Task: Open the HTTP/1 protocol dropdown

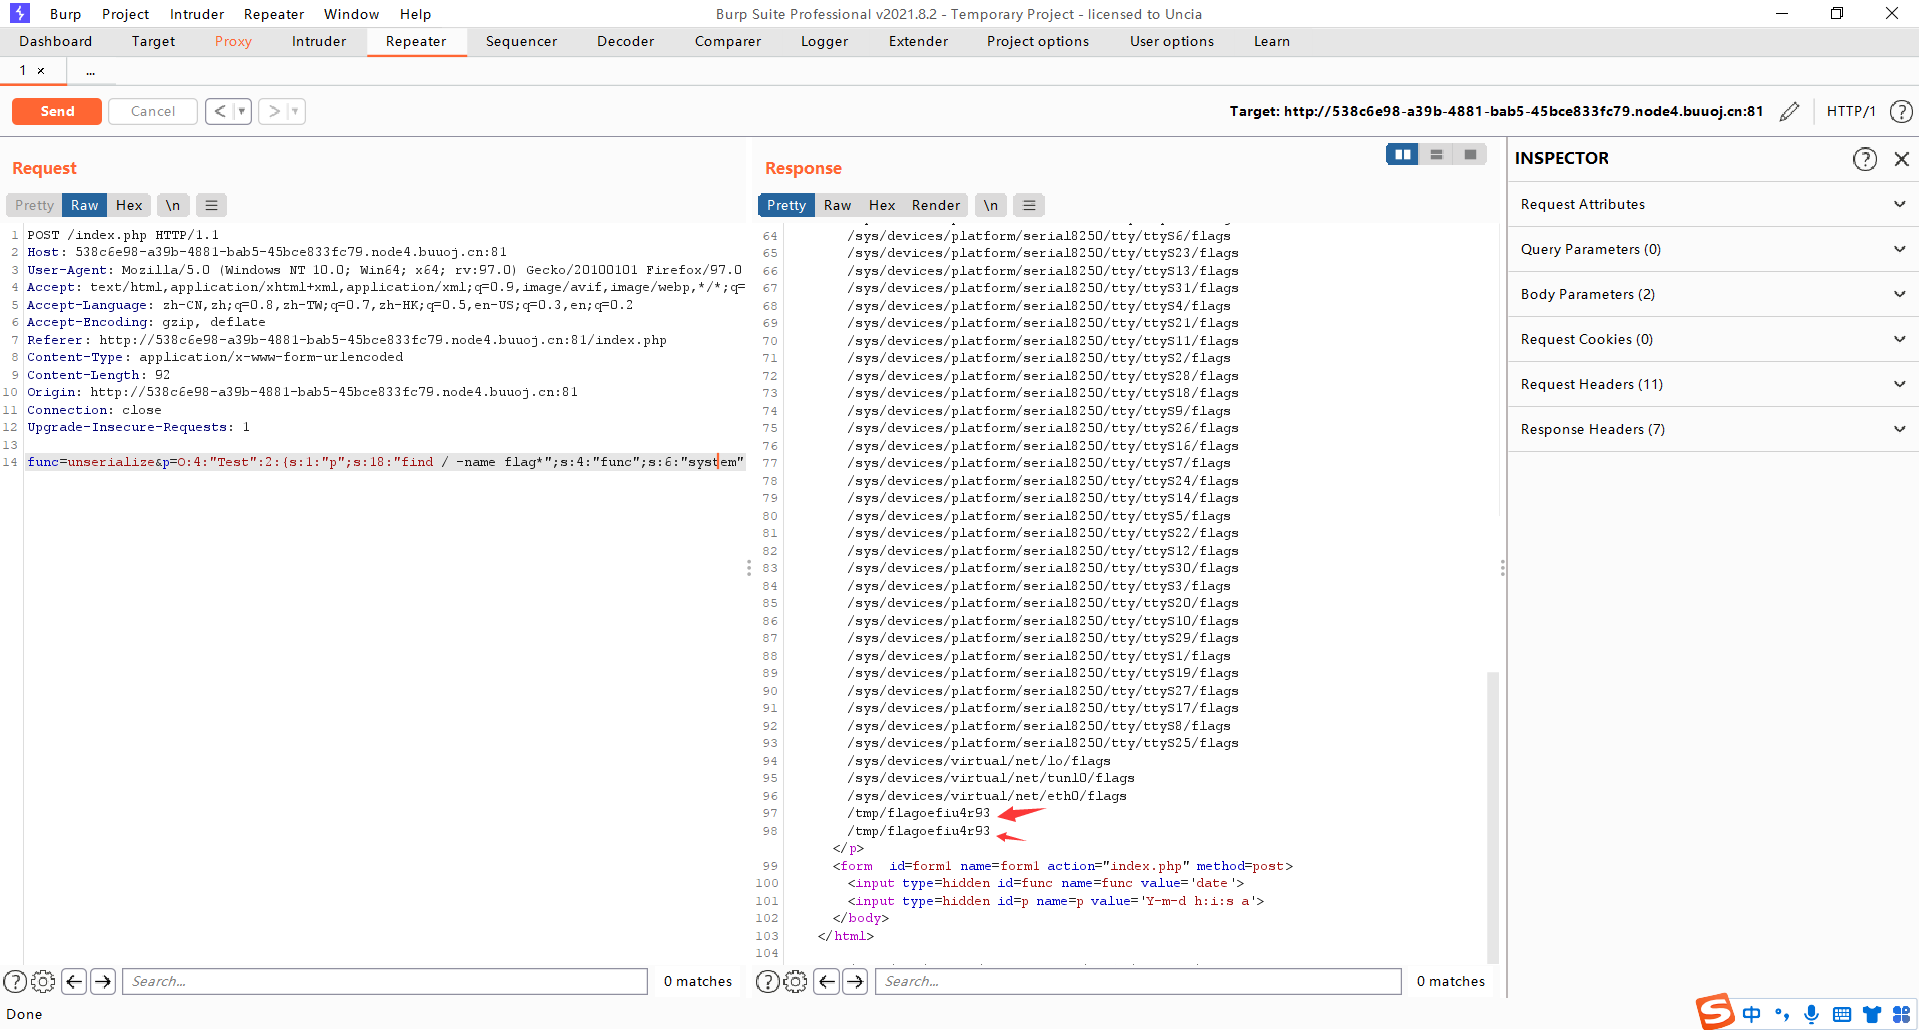Action: click(x=1850, y=111)
